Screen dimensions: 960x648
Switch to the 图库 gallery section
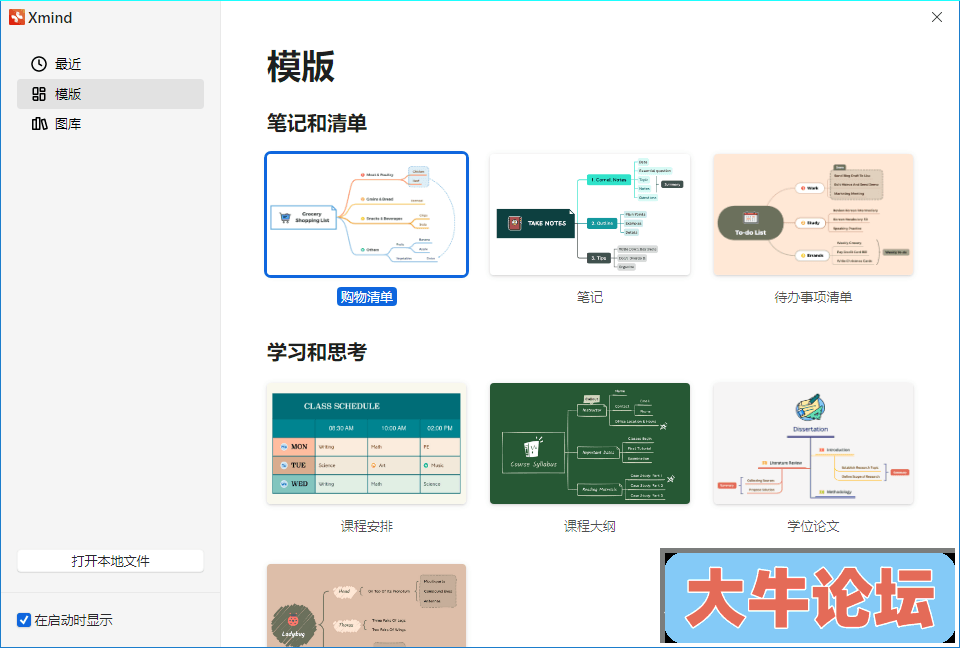pos(110,124)
